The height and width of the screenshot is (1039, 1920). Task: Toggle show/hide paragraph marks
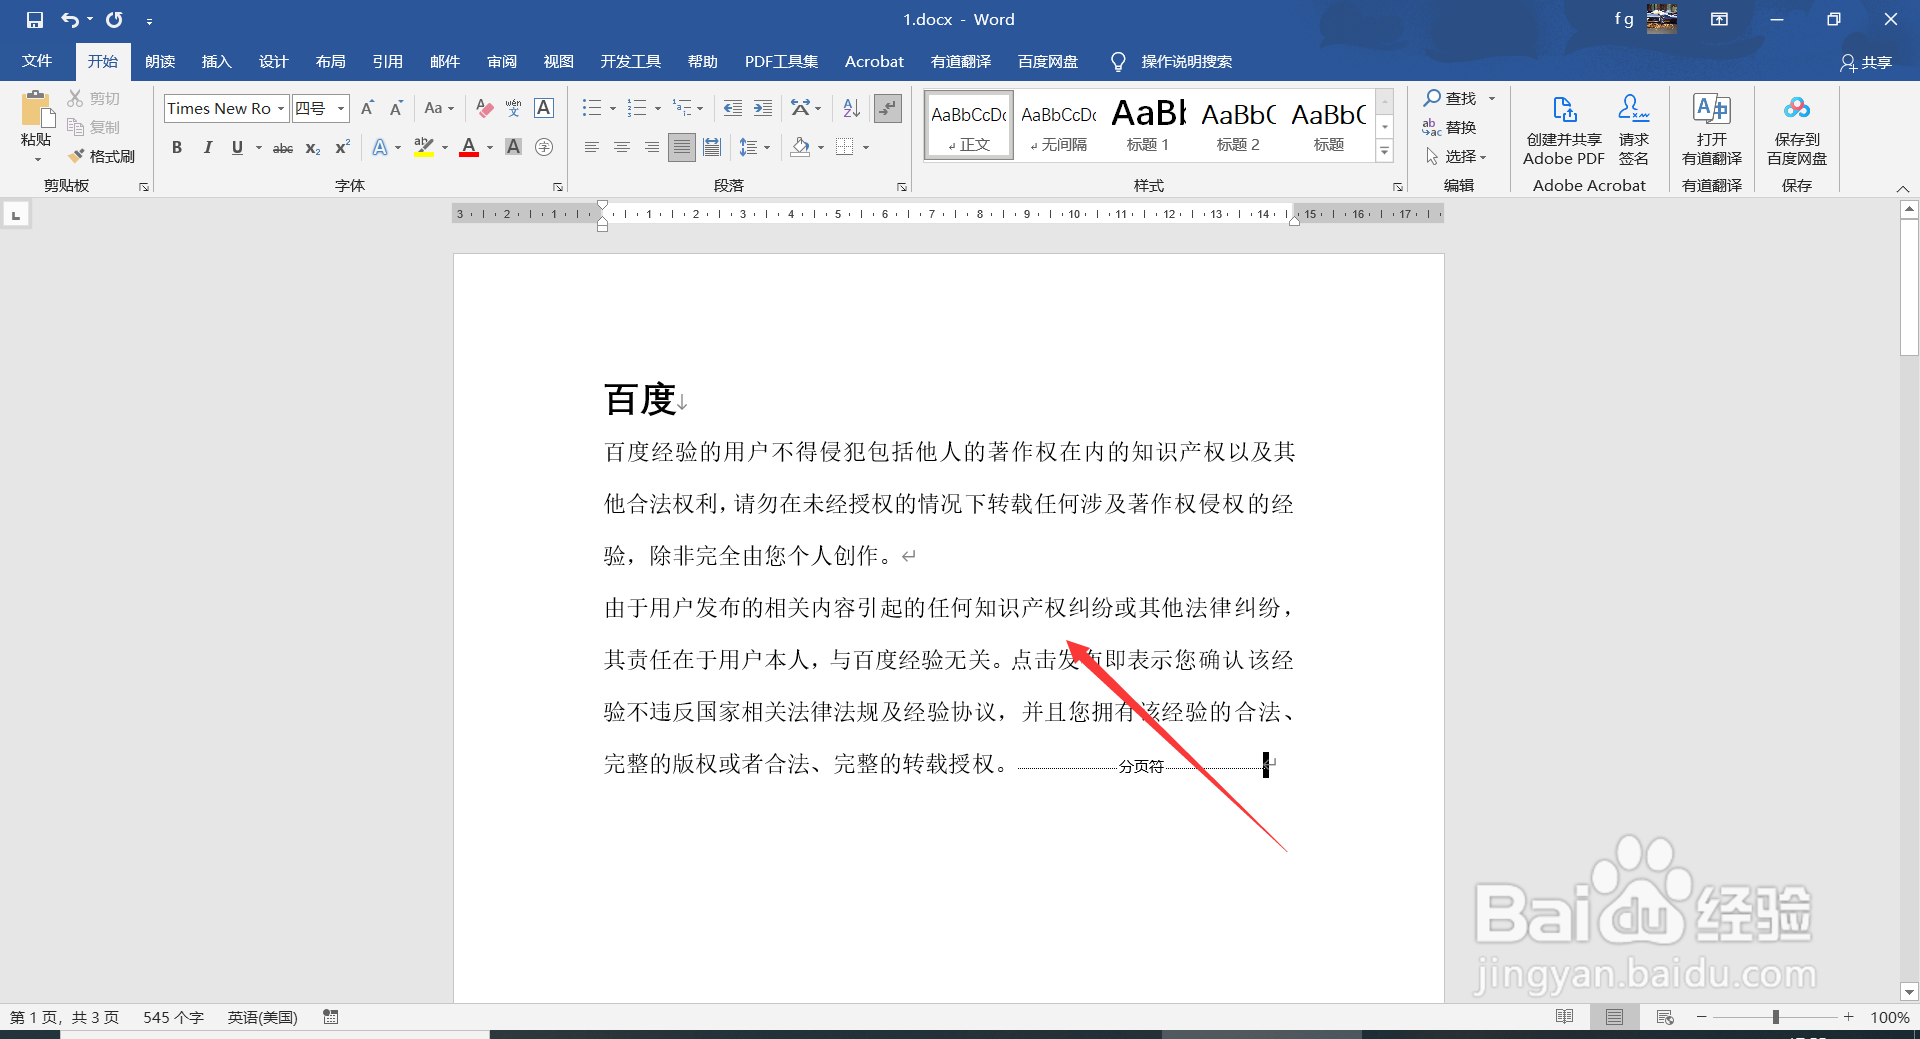888,108
